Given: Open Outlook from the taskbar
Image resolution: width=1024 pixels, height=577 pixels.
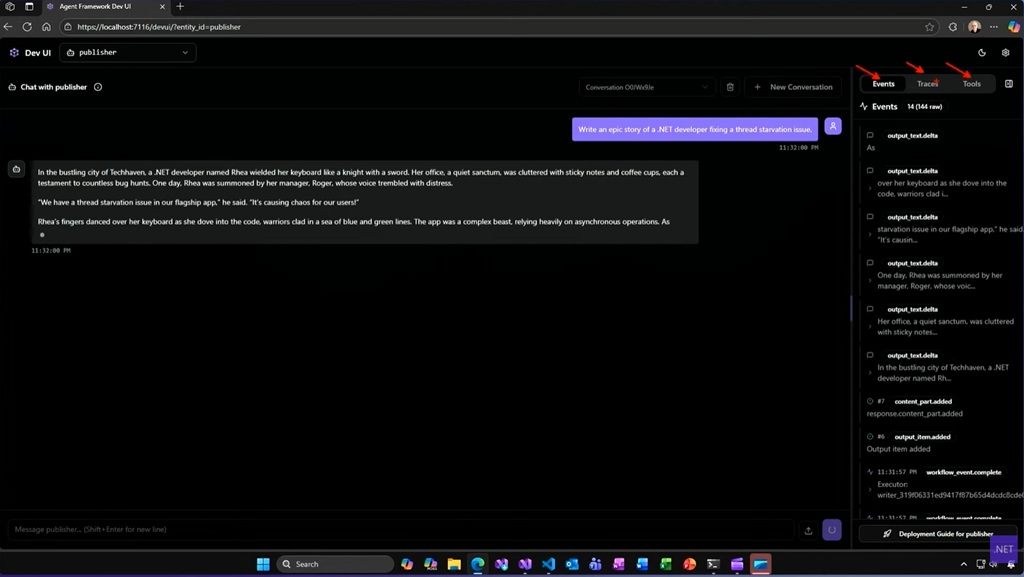Looking at the screenshot, I should pos(572,564).
